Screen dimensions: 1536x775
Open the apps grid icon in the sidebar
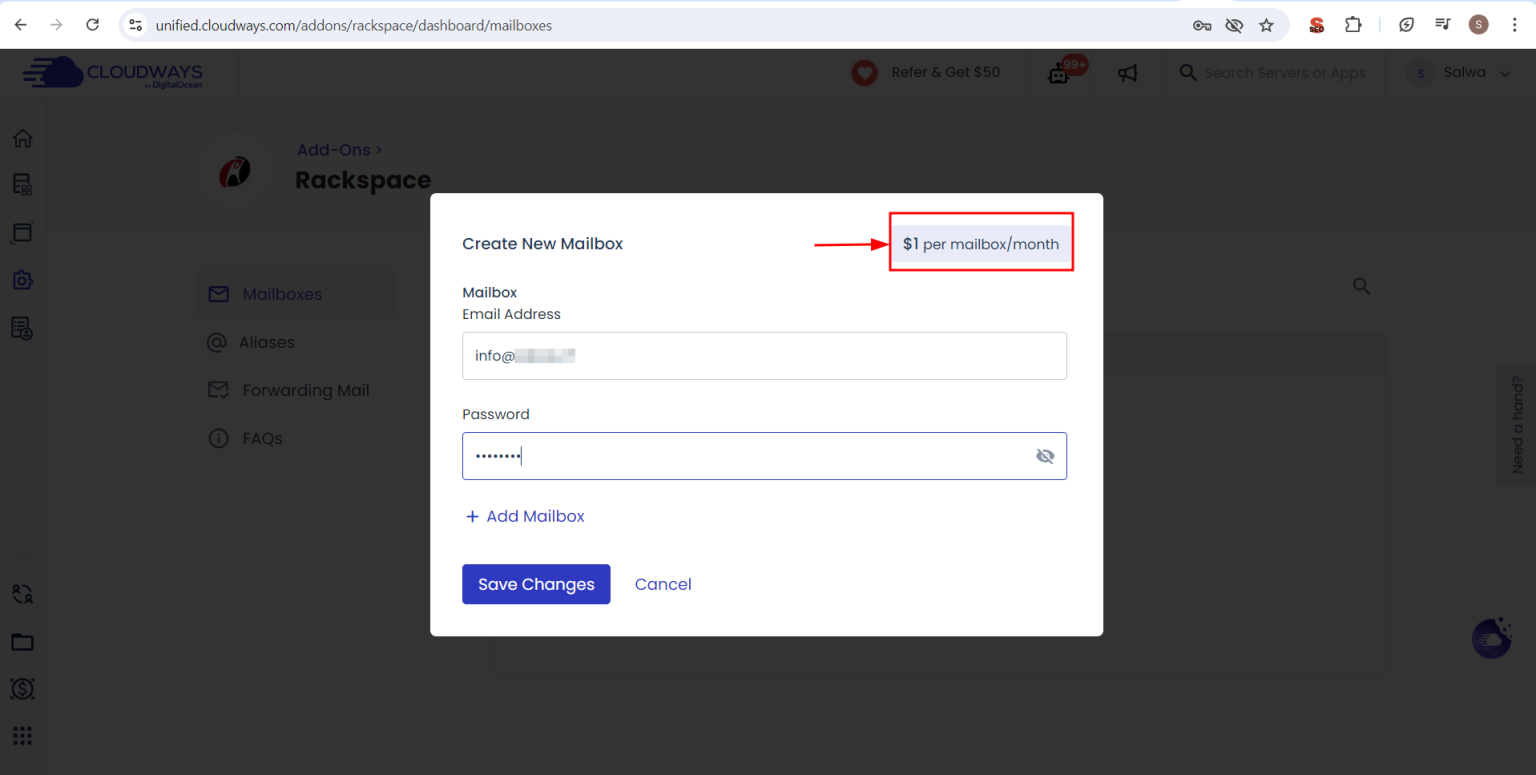pyautogui.click(x=22, y=736)
